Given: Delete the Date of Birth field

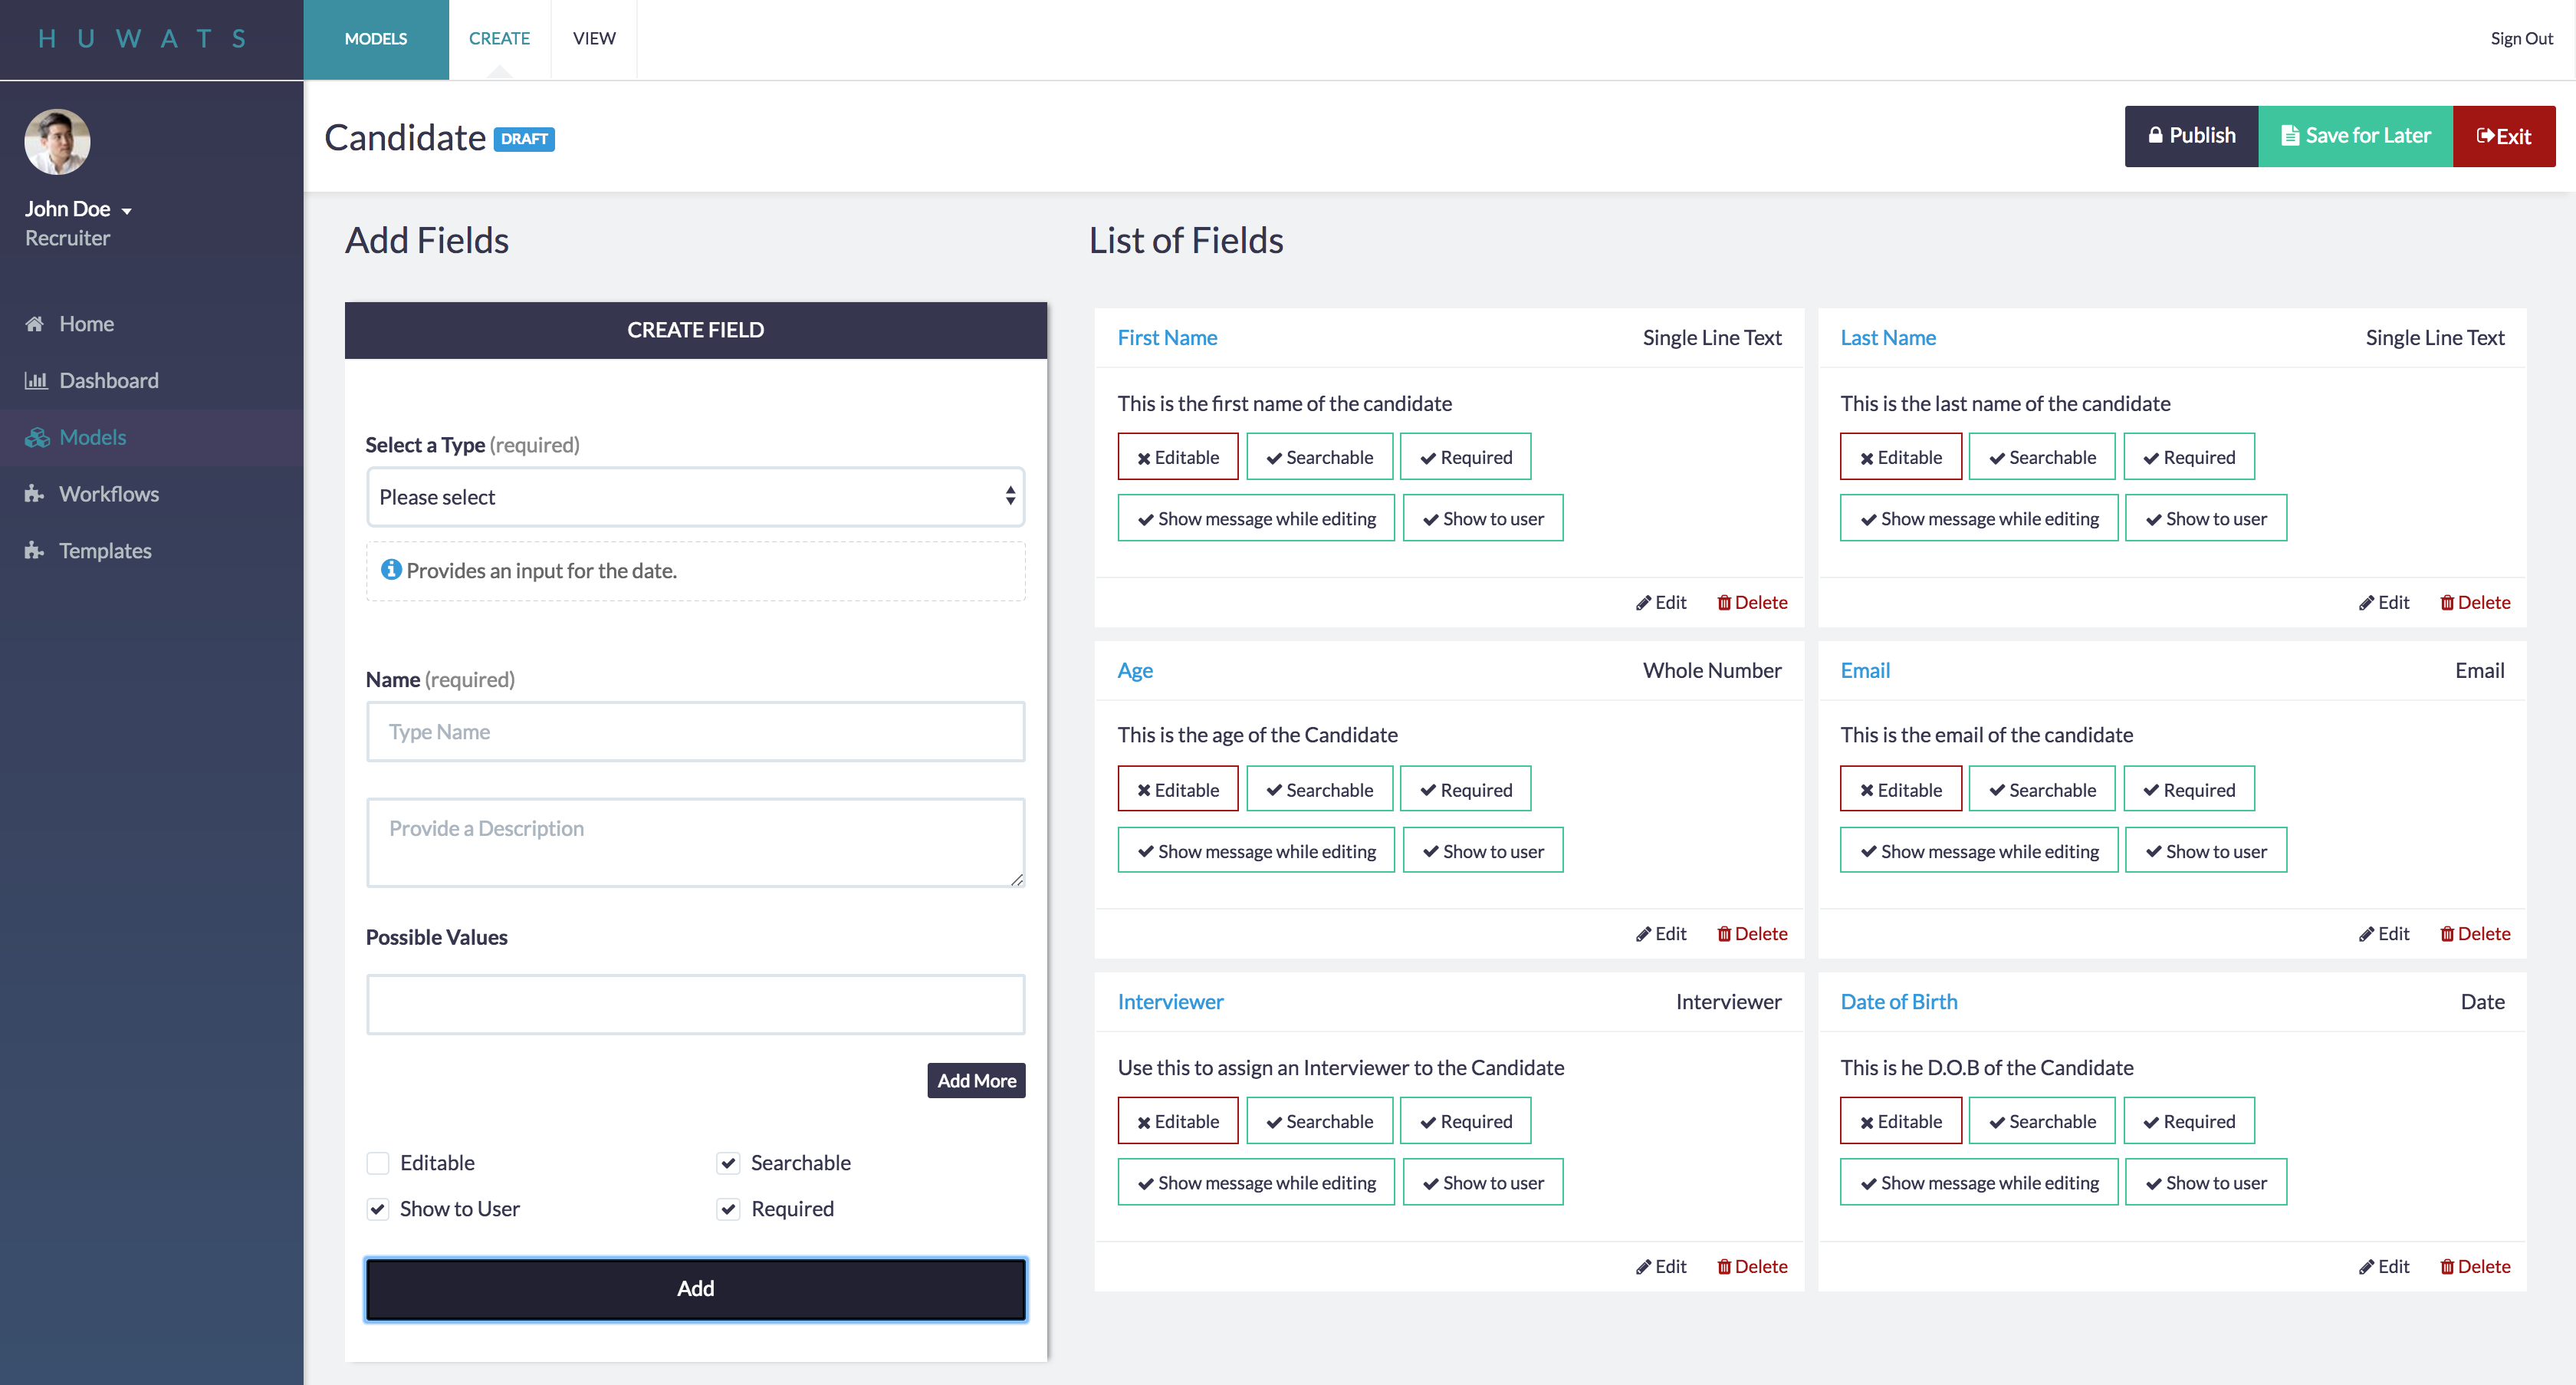Looking at the screenshot, I should (x=2475, y=1266).
